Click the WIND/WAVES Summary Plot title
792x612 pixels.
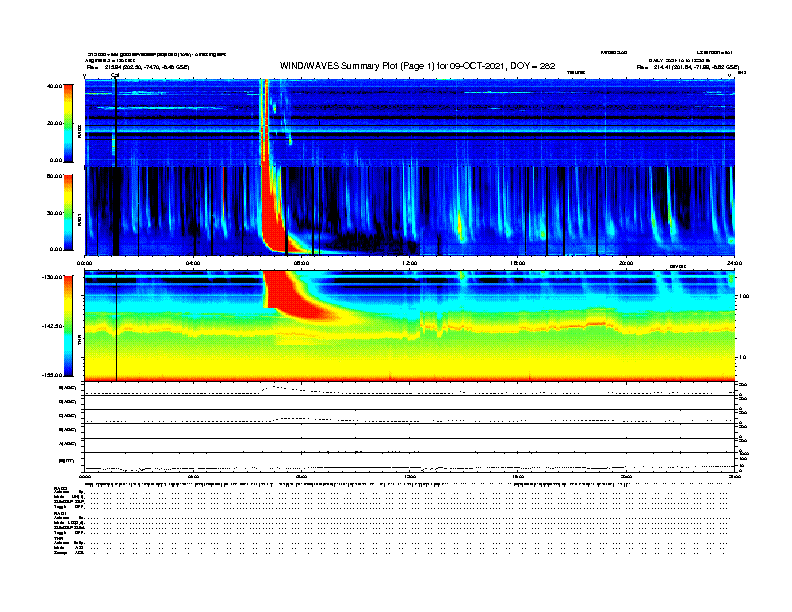point(417,66)
